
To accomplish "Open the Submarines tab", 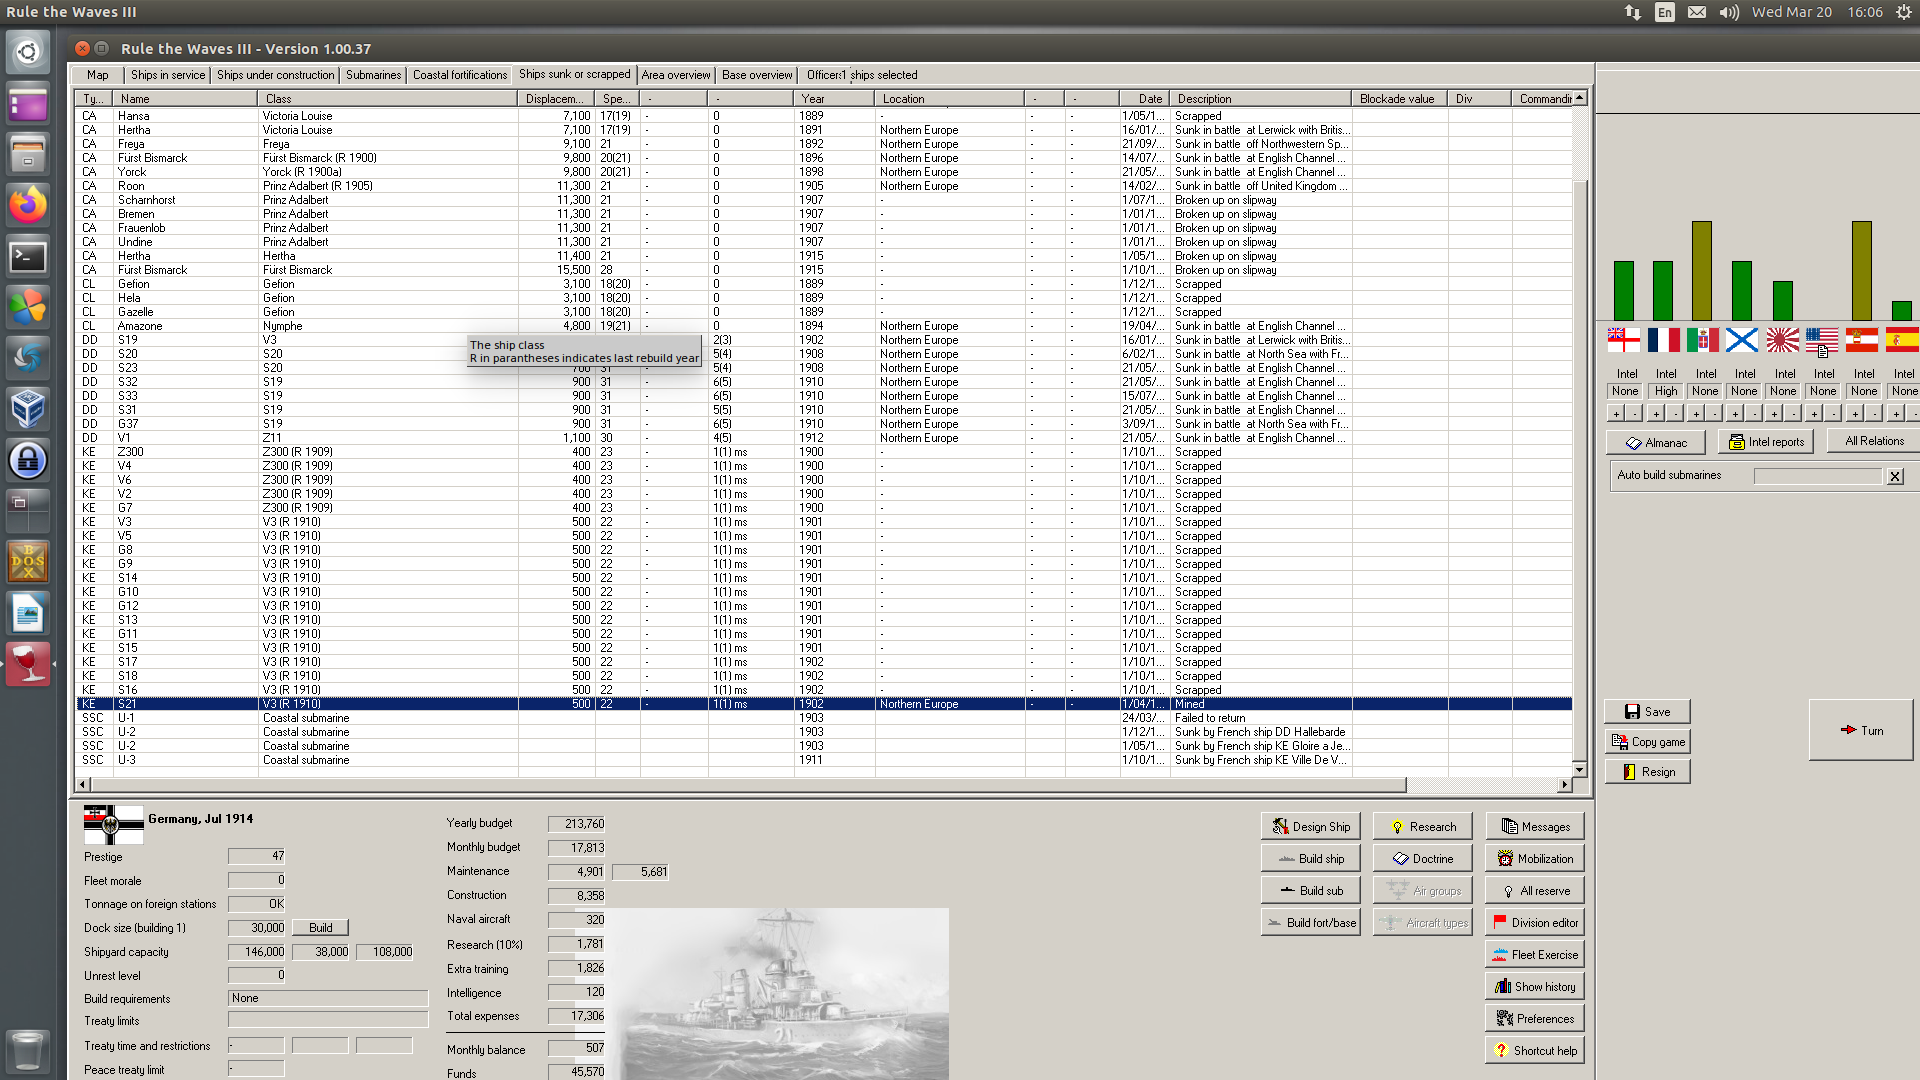I will click(x=373, y=75).
